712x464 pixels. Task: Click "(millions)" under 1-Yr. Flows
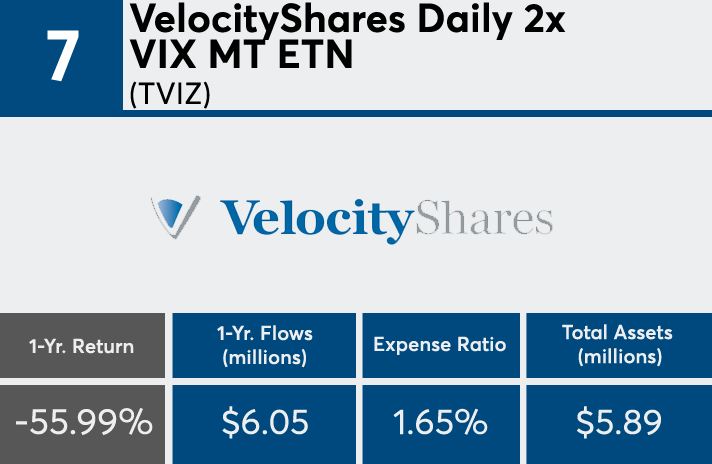point(264,357)
